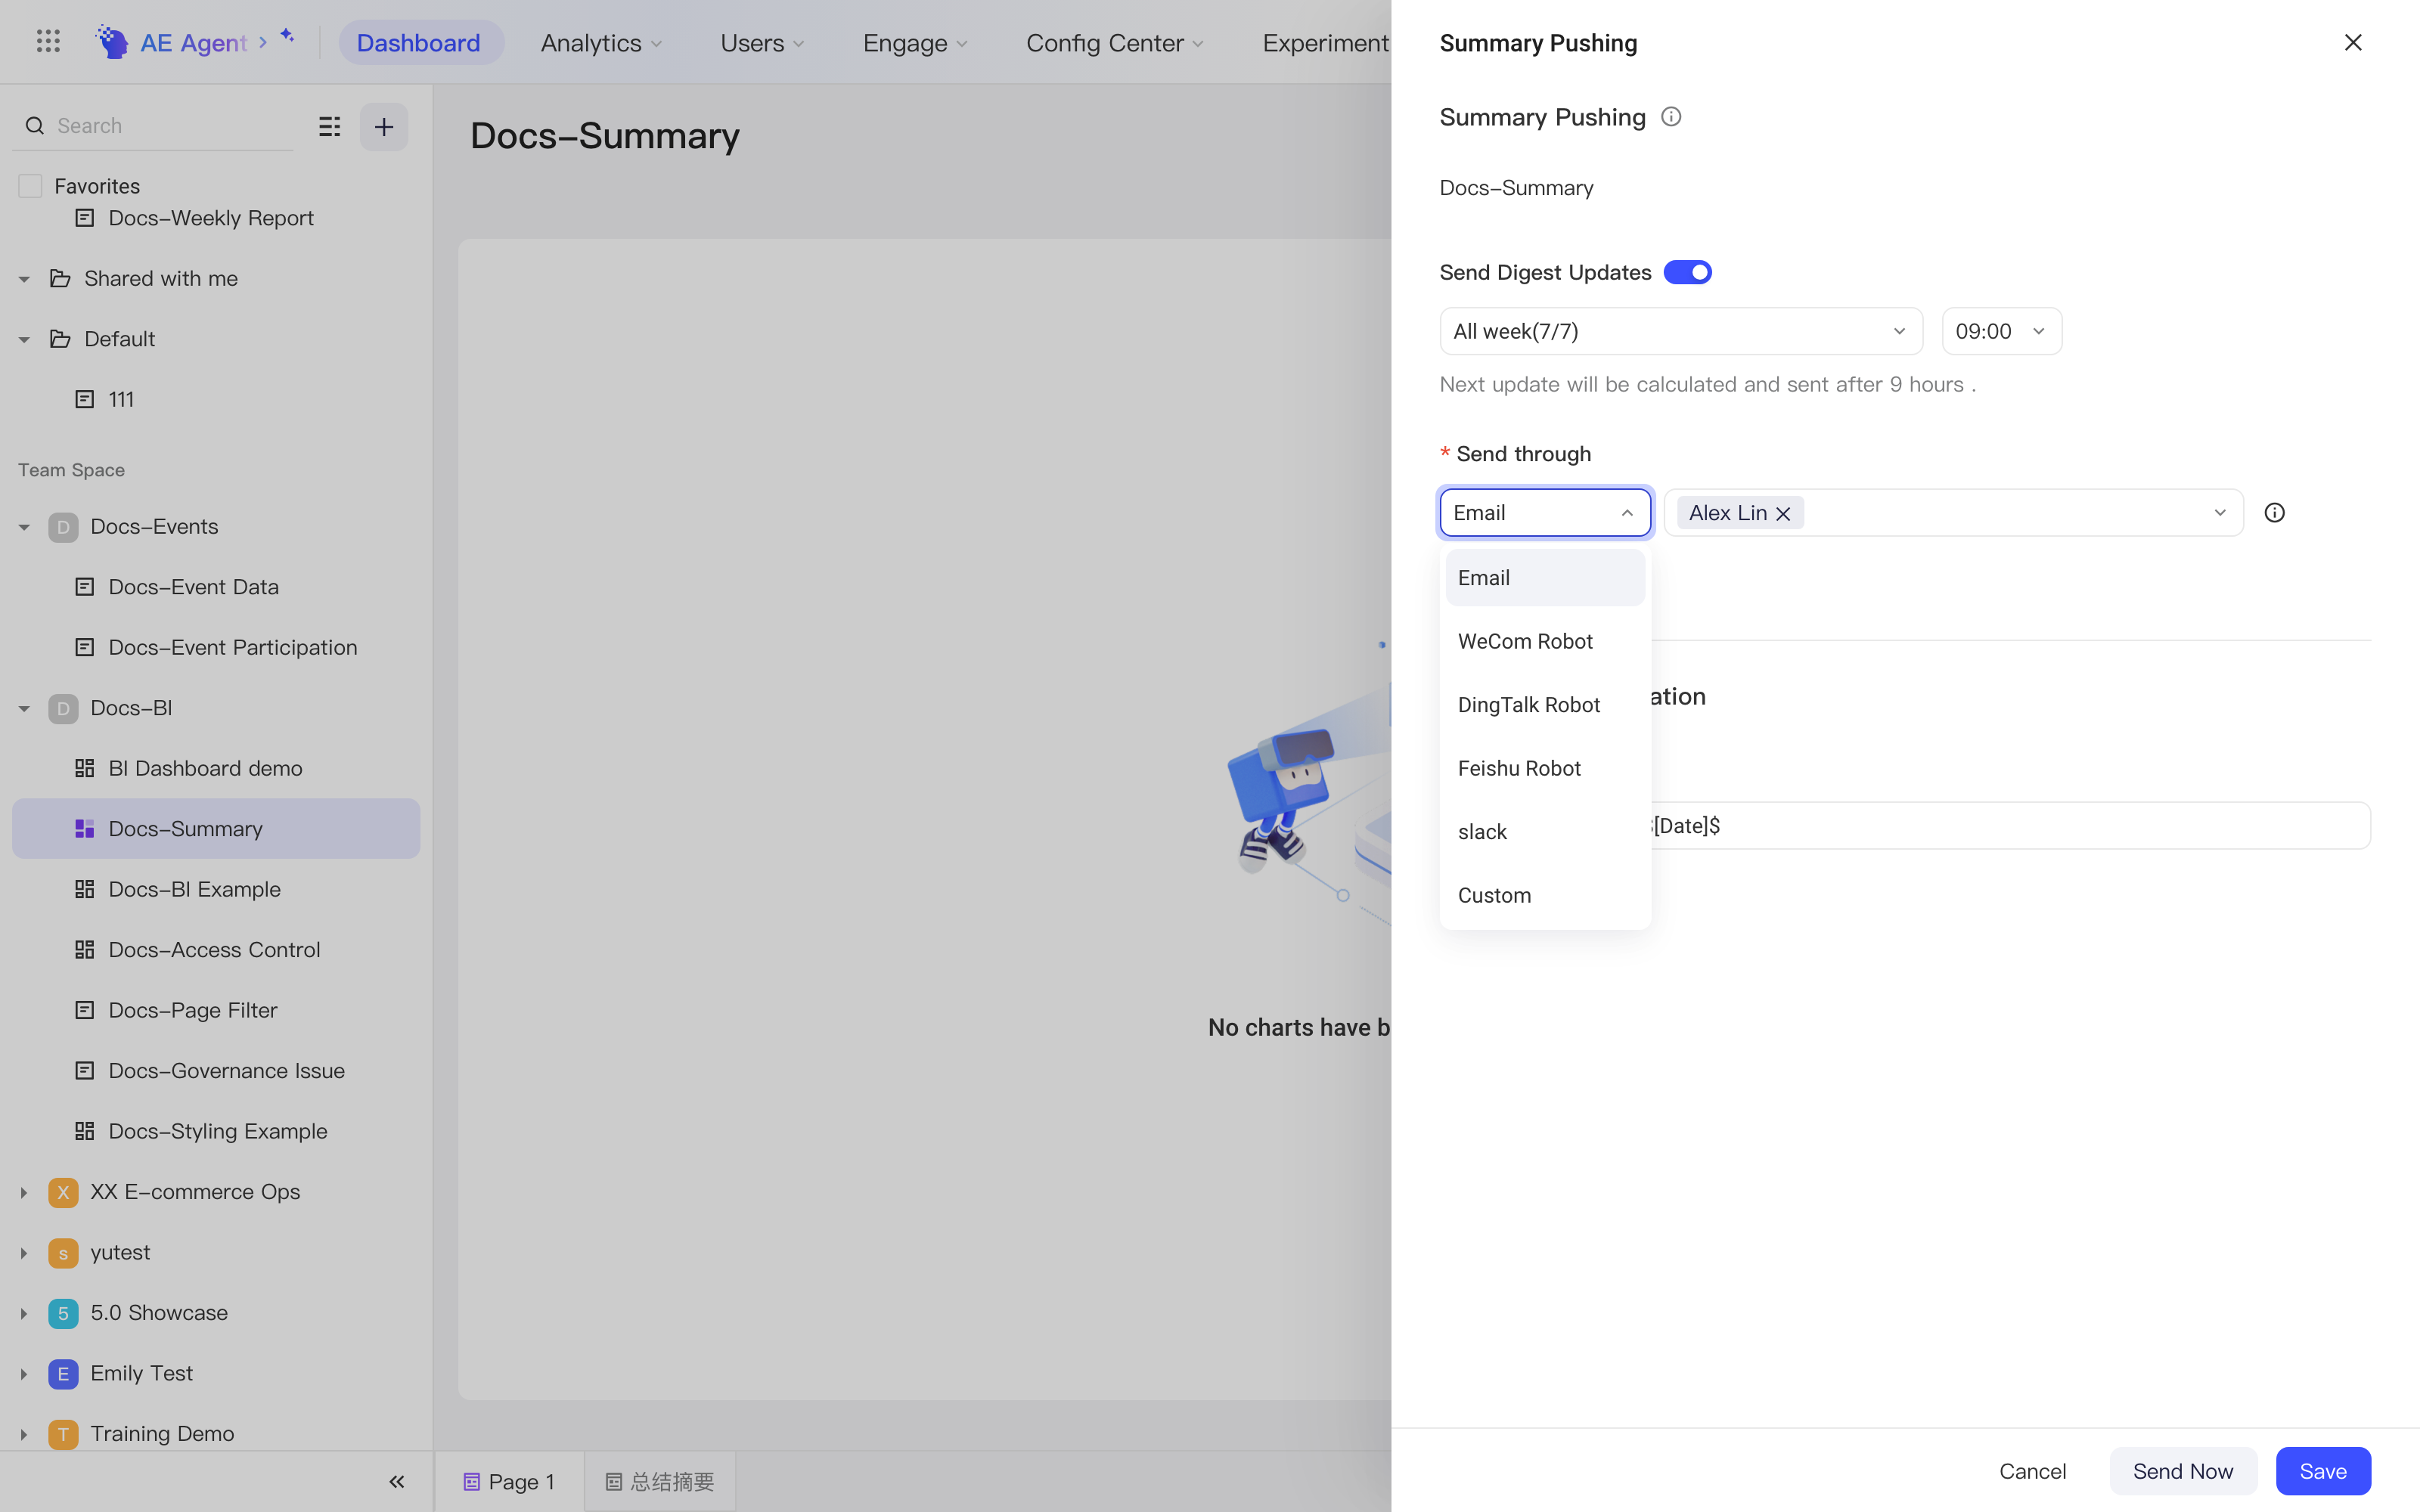Screen dimensions: 2420x1512
Task: Open the recipients dropdown arrow
Action: pos(2220,513)
